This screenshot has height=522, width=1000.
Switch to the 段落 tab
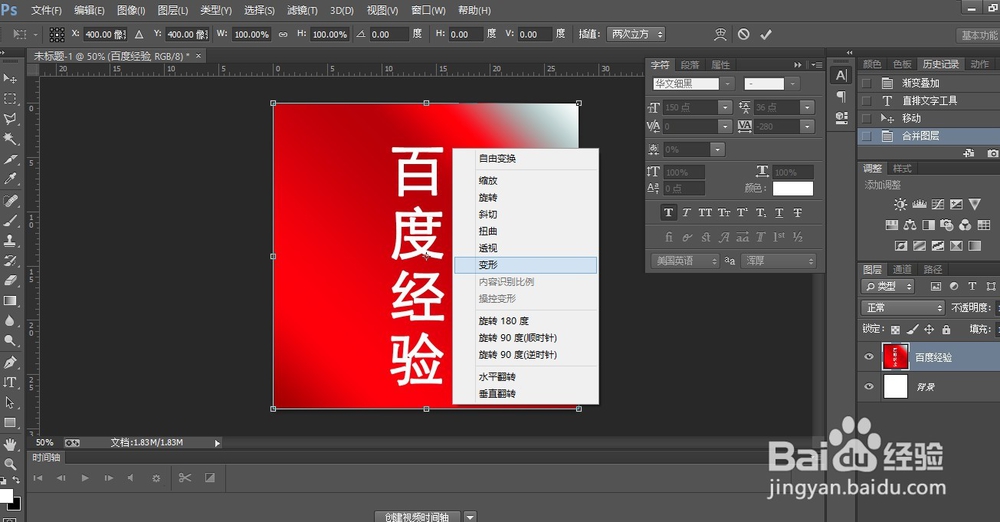689,64
